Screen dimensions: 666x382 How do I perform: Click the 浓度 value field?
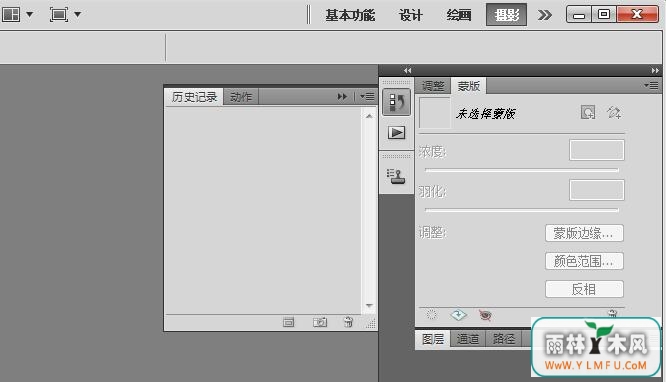[597, 150]
